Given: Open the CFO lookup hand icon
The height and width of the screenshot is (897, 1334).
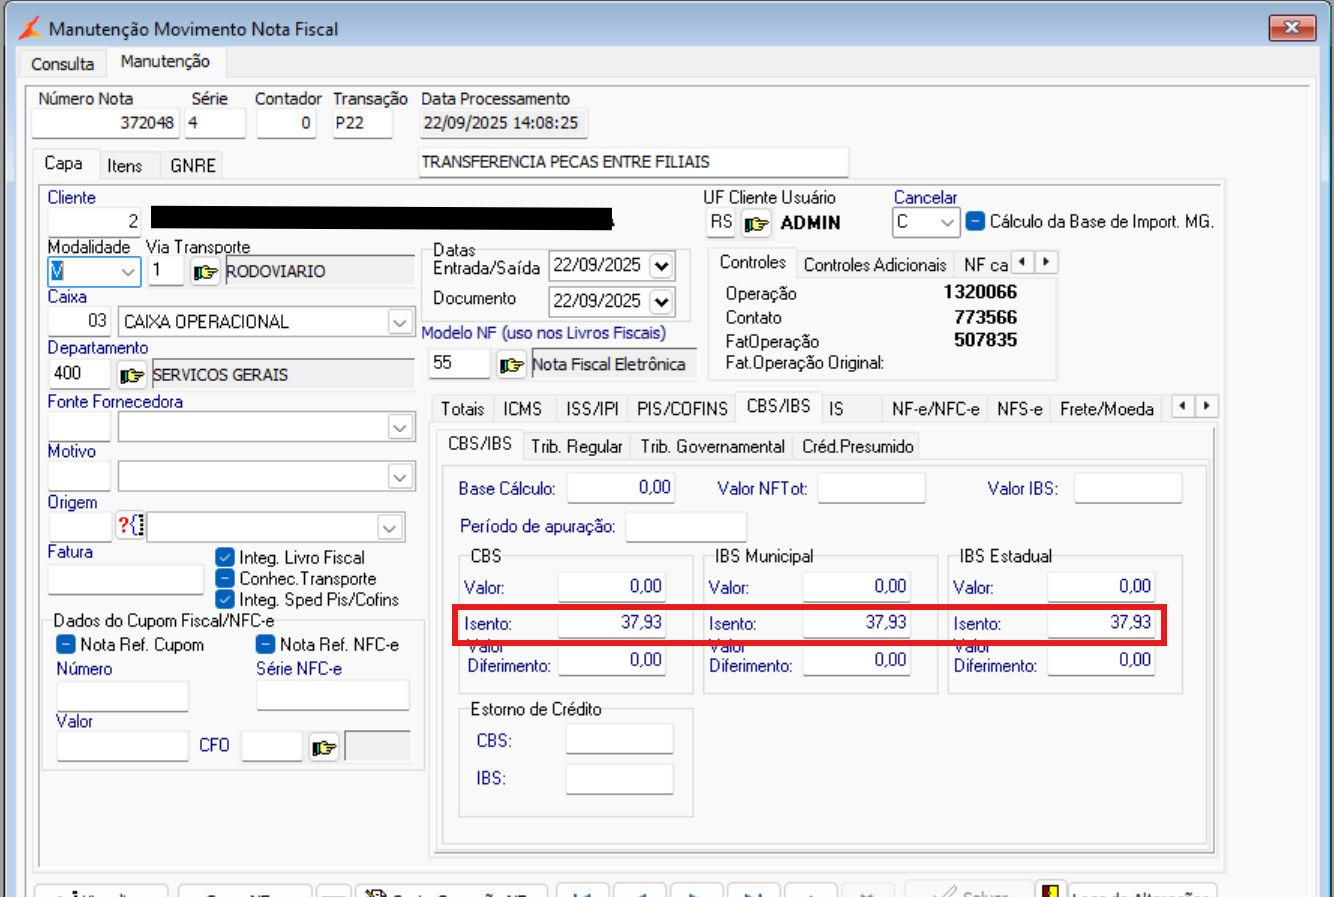Looking at the screenshot, I should coord(324,747).
